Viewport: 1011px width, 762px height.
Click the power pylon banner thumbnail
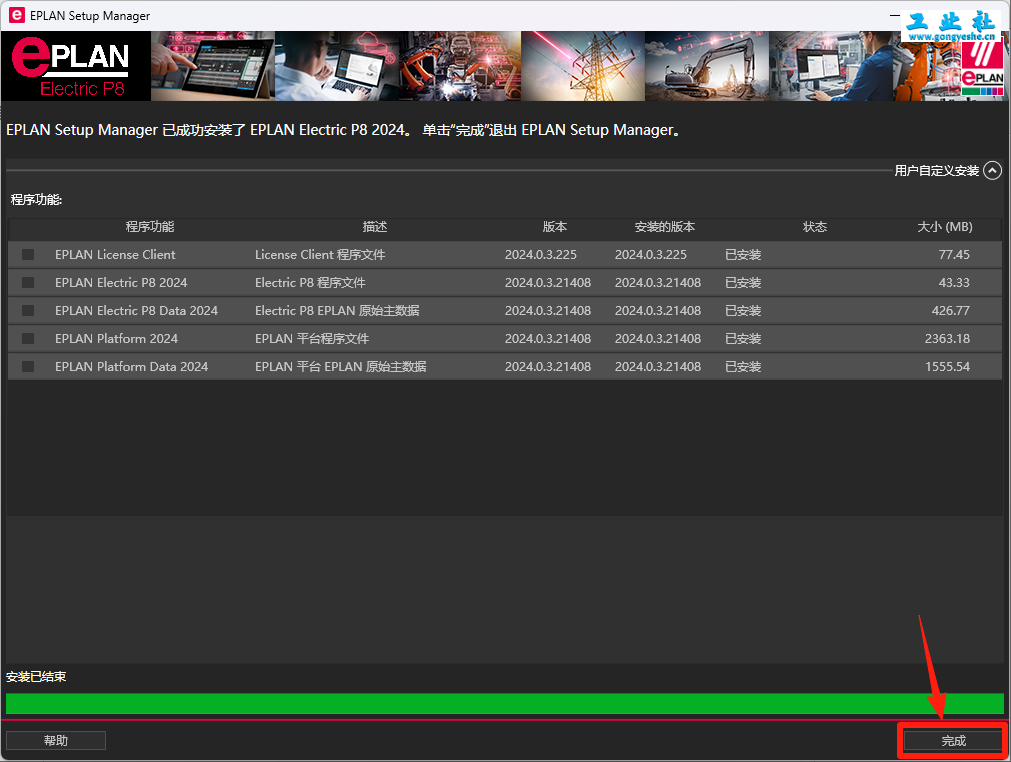[x=583, y=66]
